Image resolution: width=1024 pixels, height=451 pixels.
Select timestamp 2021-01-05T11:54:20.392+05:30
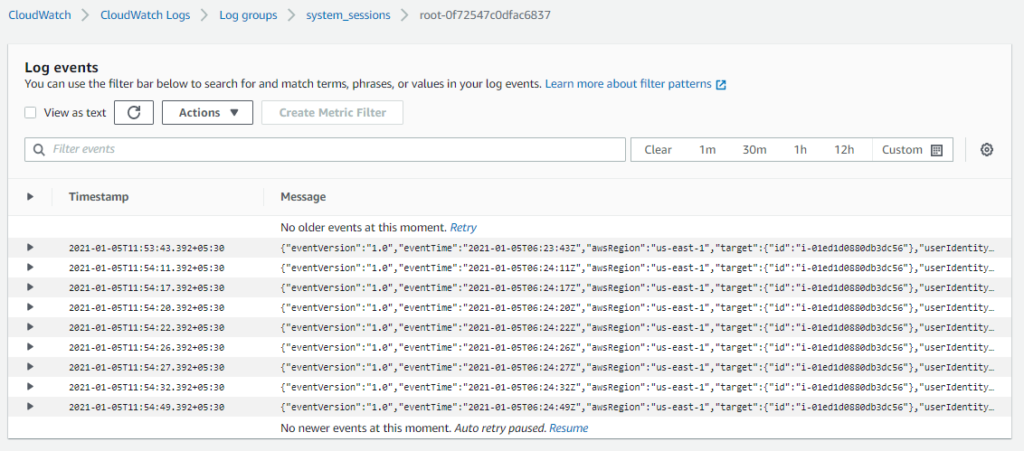click(x=146, y=307)
